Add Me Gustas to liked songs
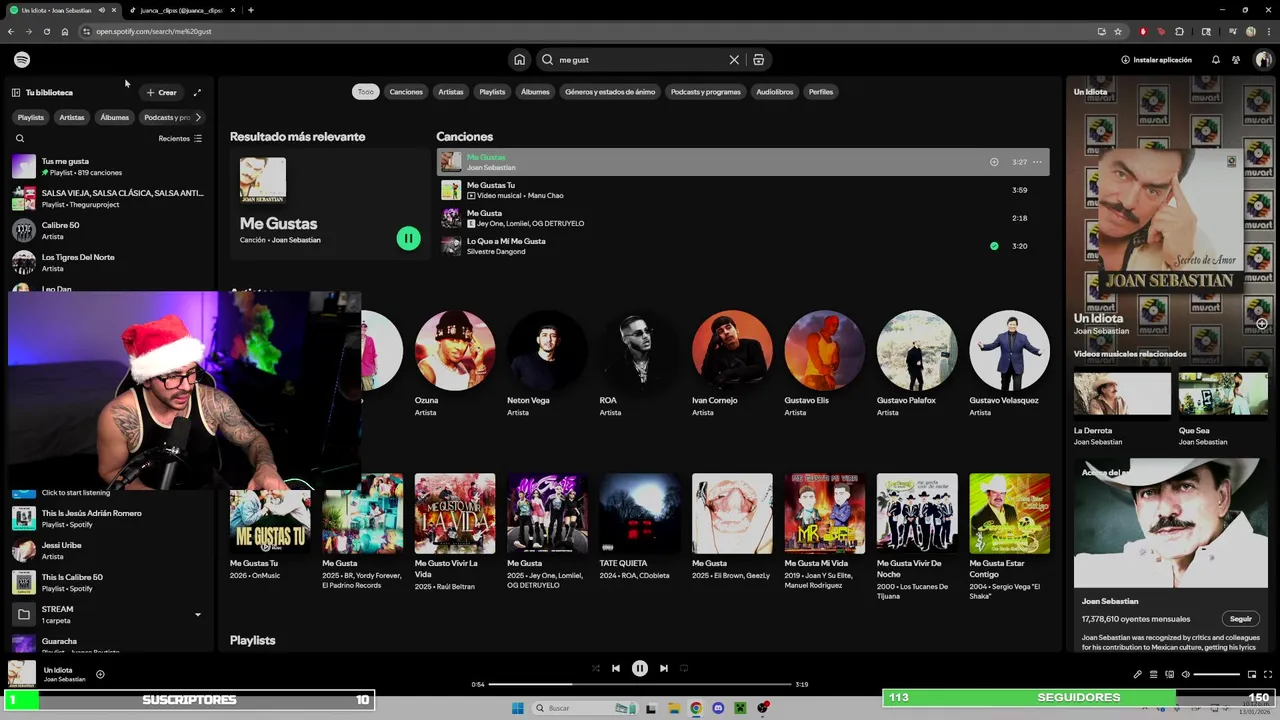This screenshot has height=720, width=1280. [x=994, y=162]
